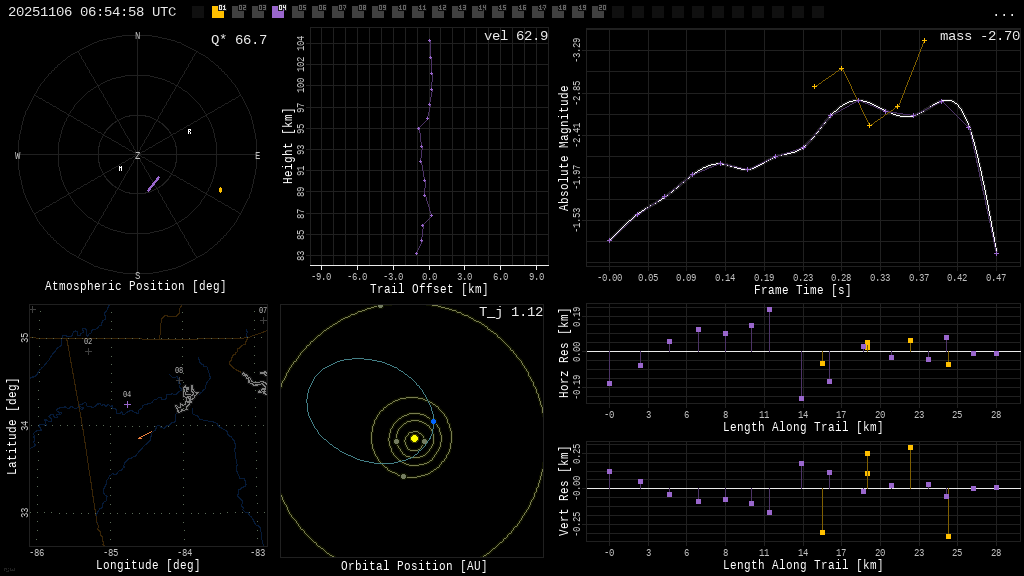1024x576 pixels.
Task: Toggle station 09 square in top bar
Action: [x=378, y=12]
